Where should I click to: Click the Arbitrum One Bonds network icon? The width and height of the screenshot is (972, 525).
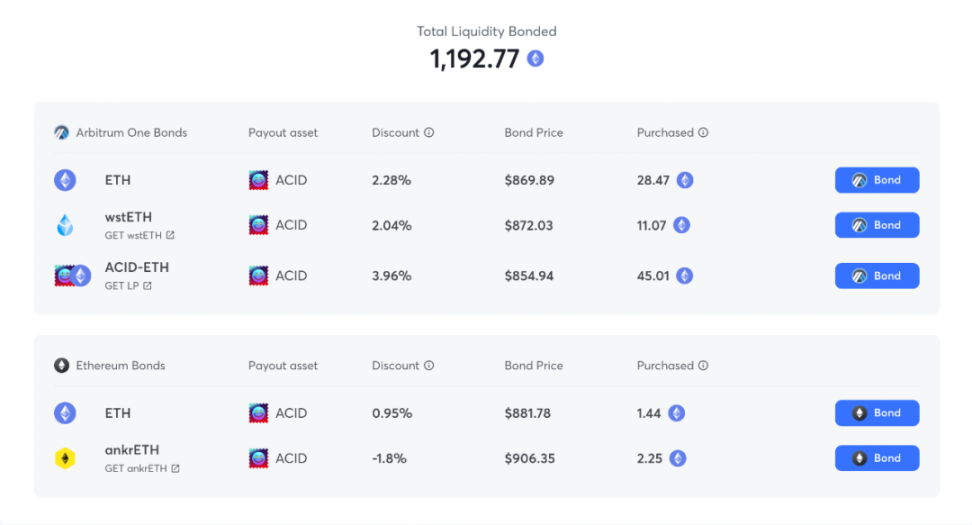[x=61, y=132]
